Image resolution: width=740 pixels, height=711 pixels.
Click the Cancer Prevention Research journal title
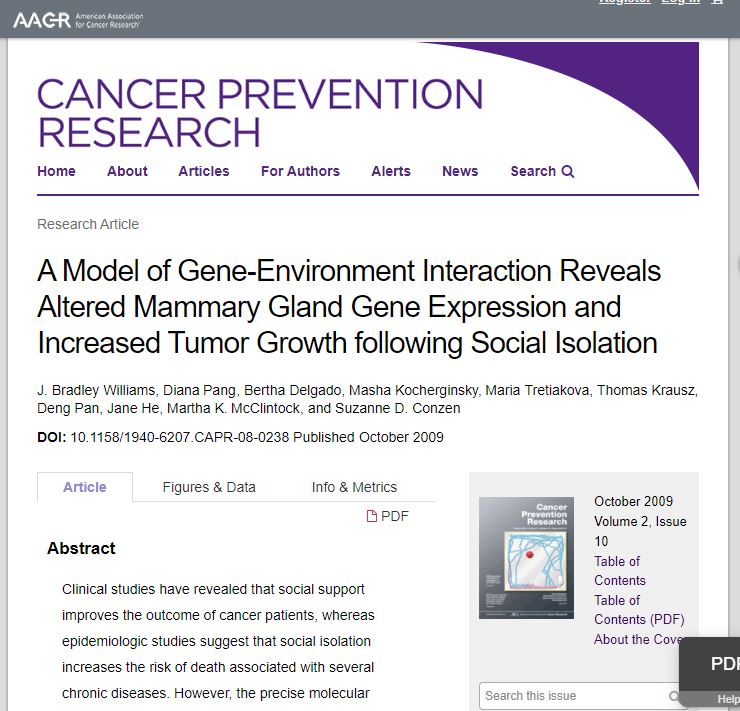[x=260, y=113]
